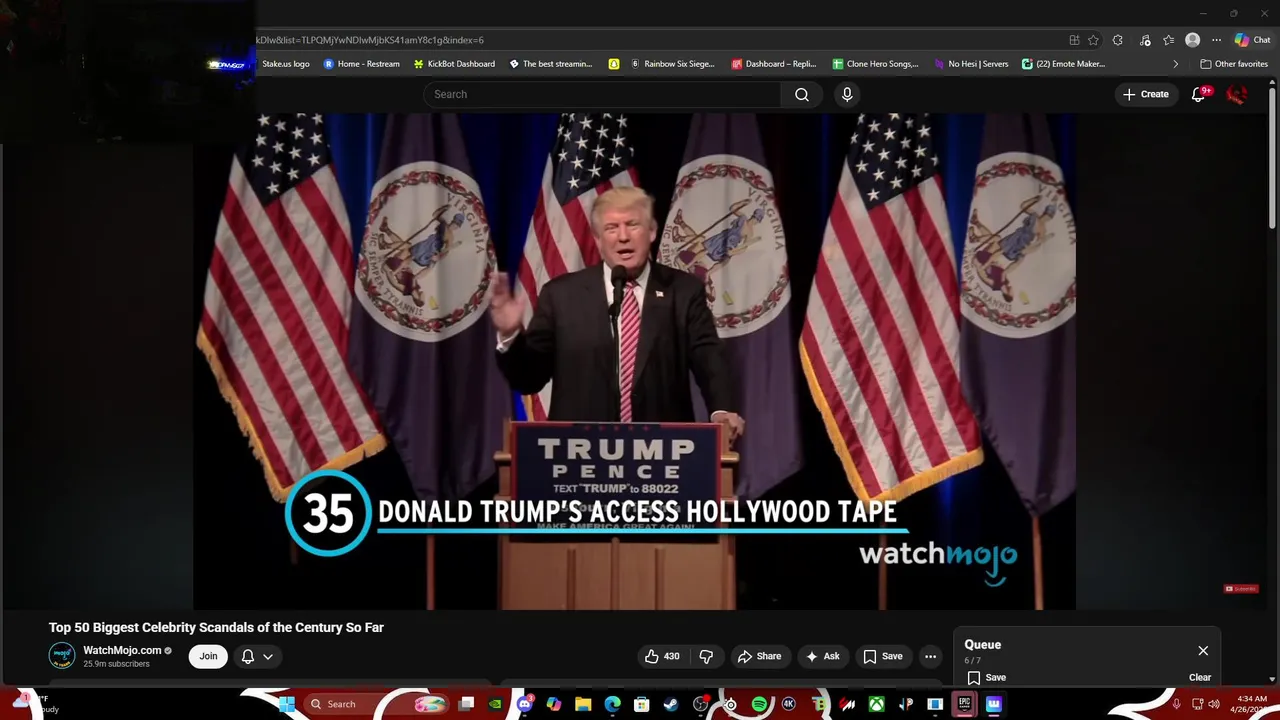Viewport: 1280px width, 720px height.
Task: Click WatchMojo.com channel name
Action: [x=122, y=650]
